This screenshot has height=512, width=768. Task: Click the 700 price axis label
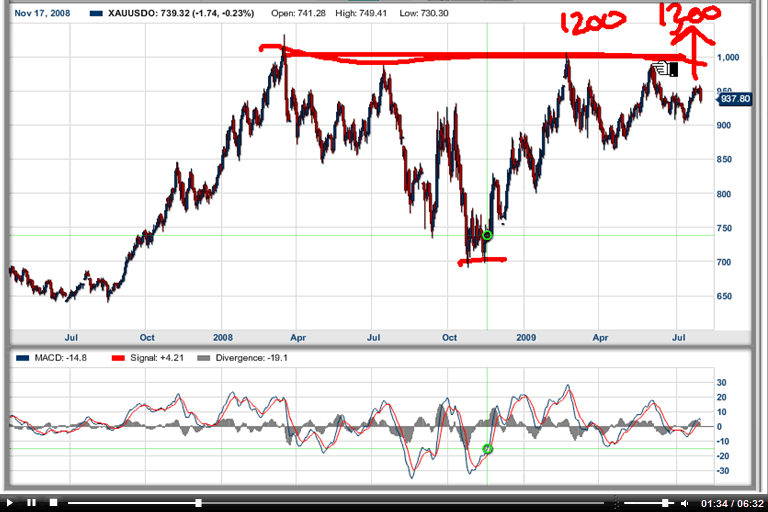(x=724, y=262)
